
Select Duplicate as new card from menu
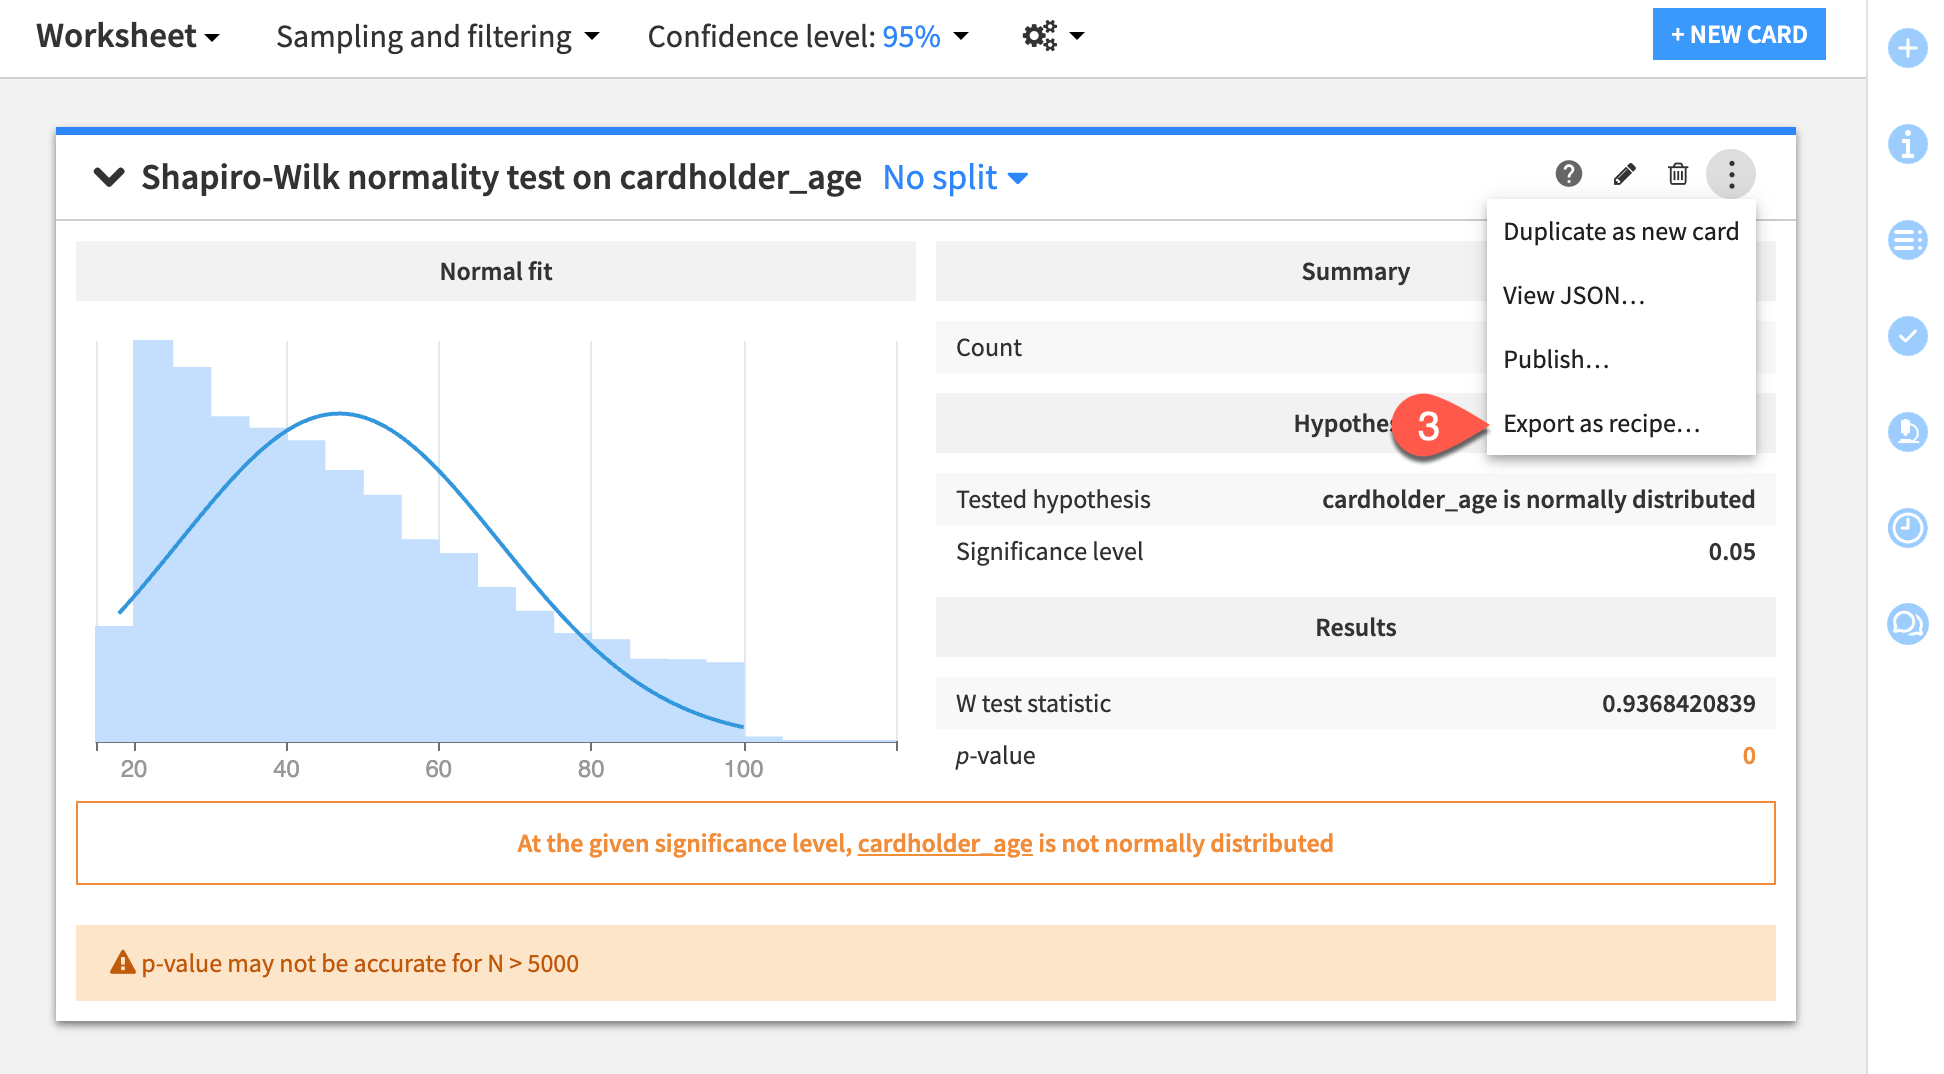pyautogui.click(x=1621, y=231)
